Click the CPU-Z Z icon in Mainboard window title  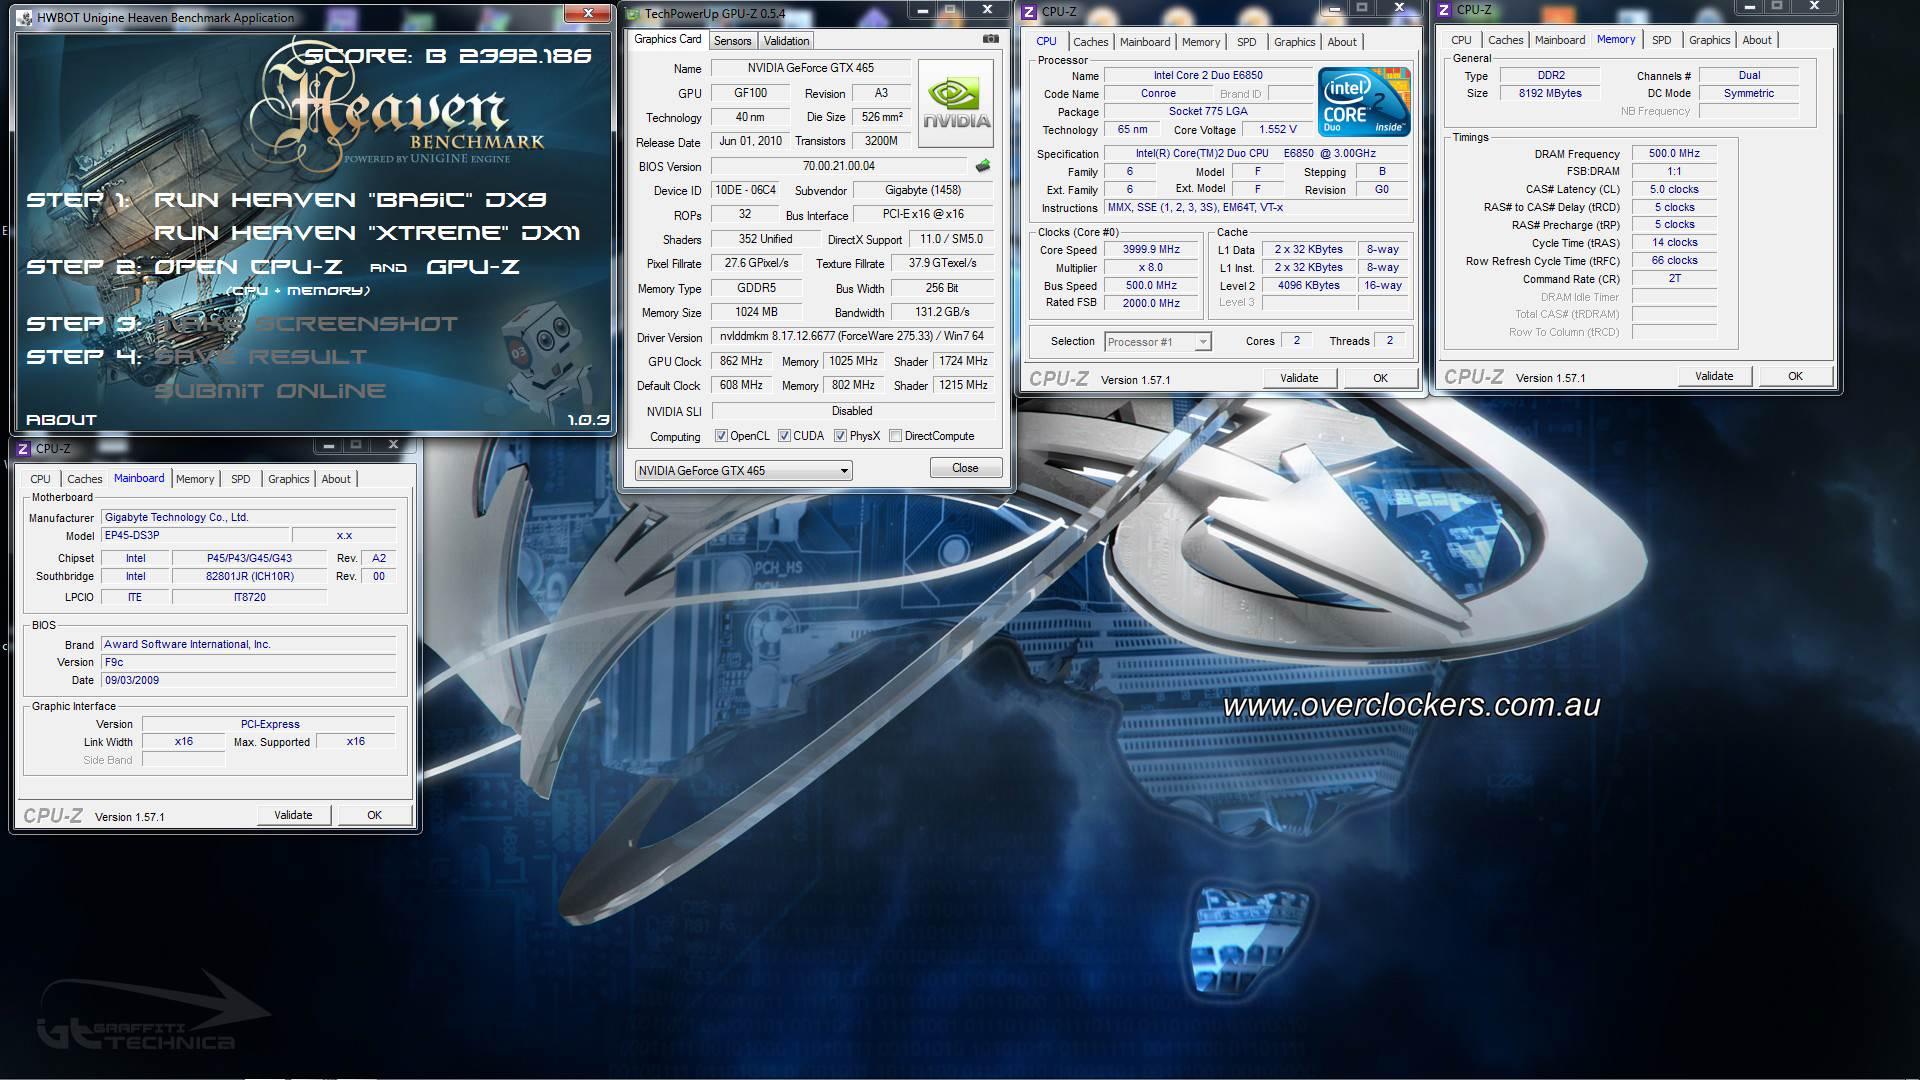coord(24,449)
